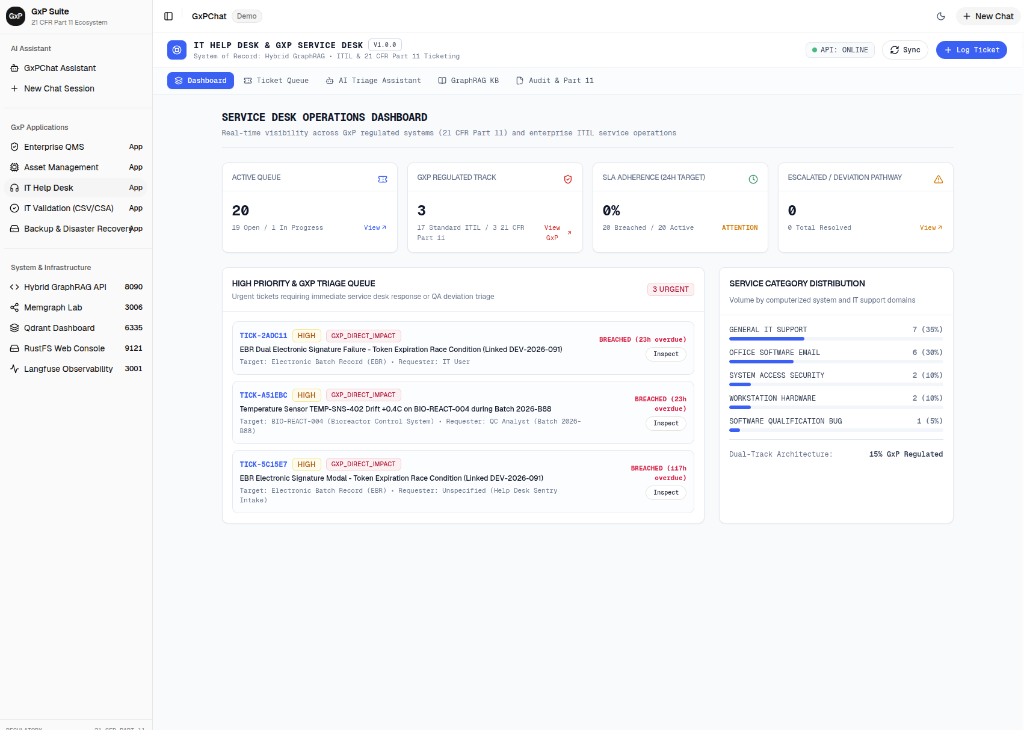Click the General IT Support progress bar
Screen dimensions: 1024x730
835,339
